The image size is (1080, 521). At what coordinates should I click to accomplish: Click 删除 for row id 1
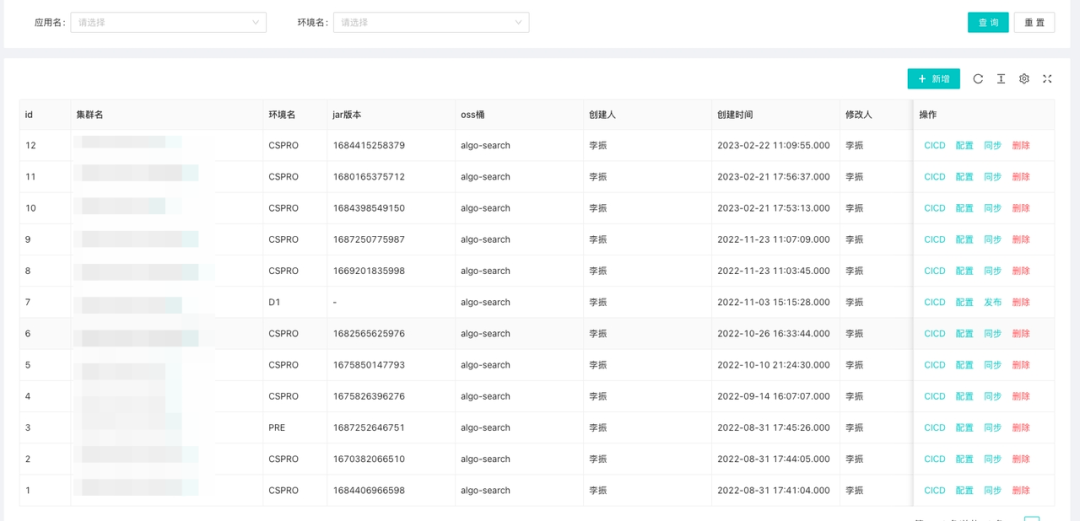1020,491
